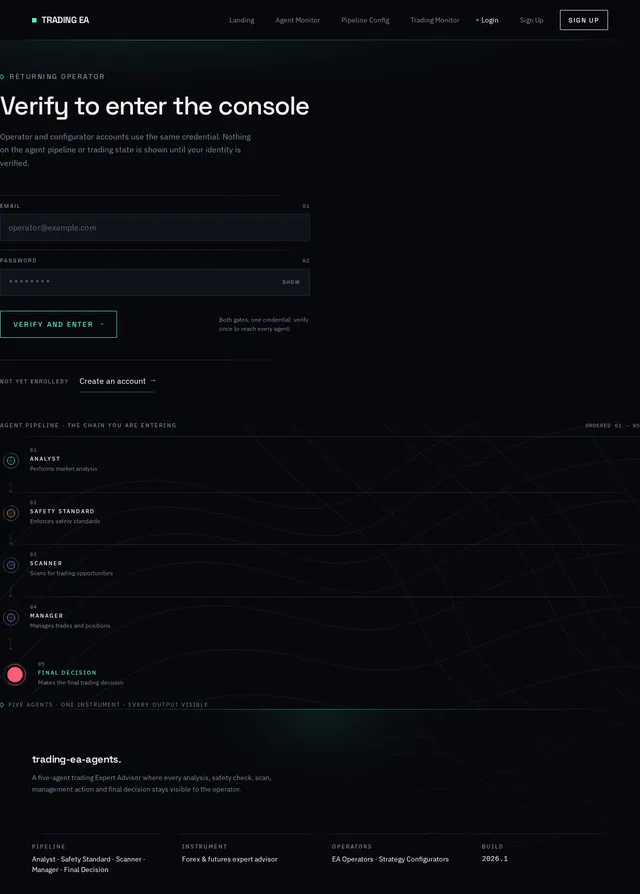Screen dimensions: 640x894
Task: Click the diamond icon beside Returning Operator
Action: click(2, 76)
